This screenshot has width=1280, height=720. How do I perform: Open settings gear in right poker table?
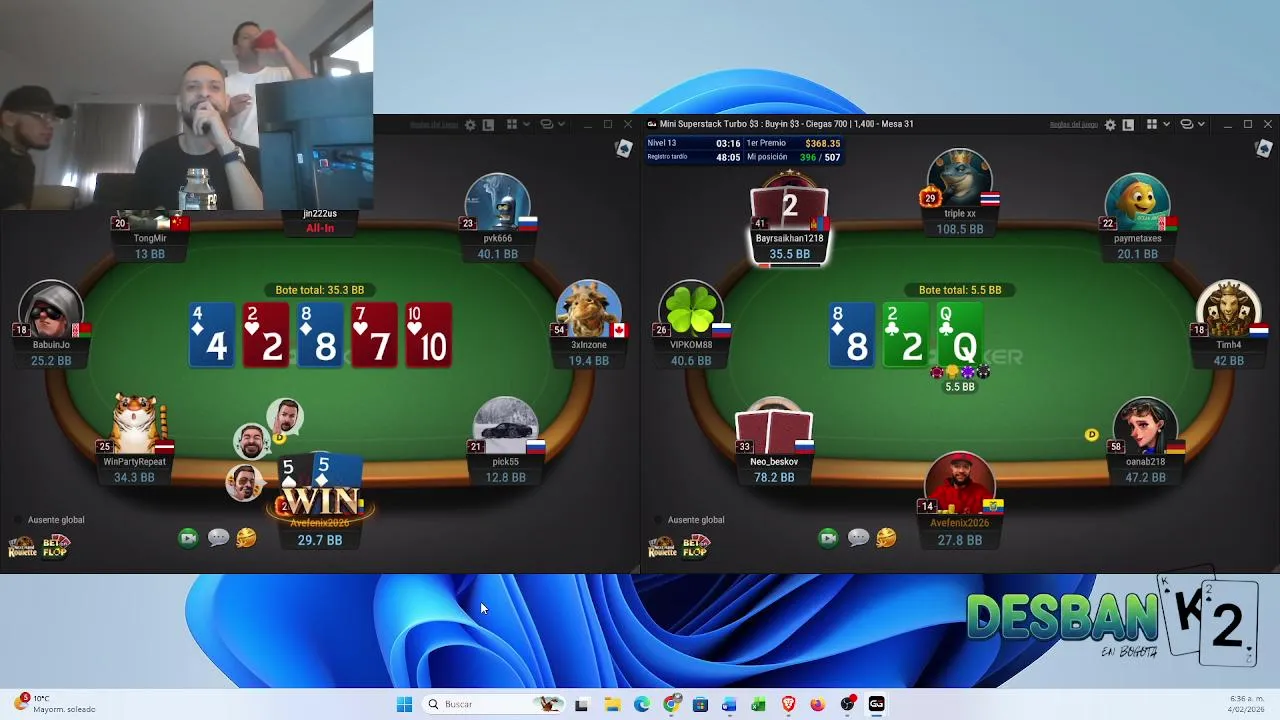1110,125
